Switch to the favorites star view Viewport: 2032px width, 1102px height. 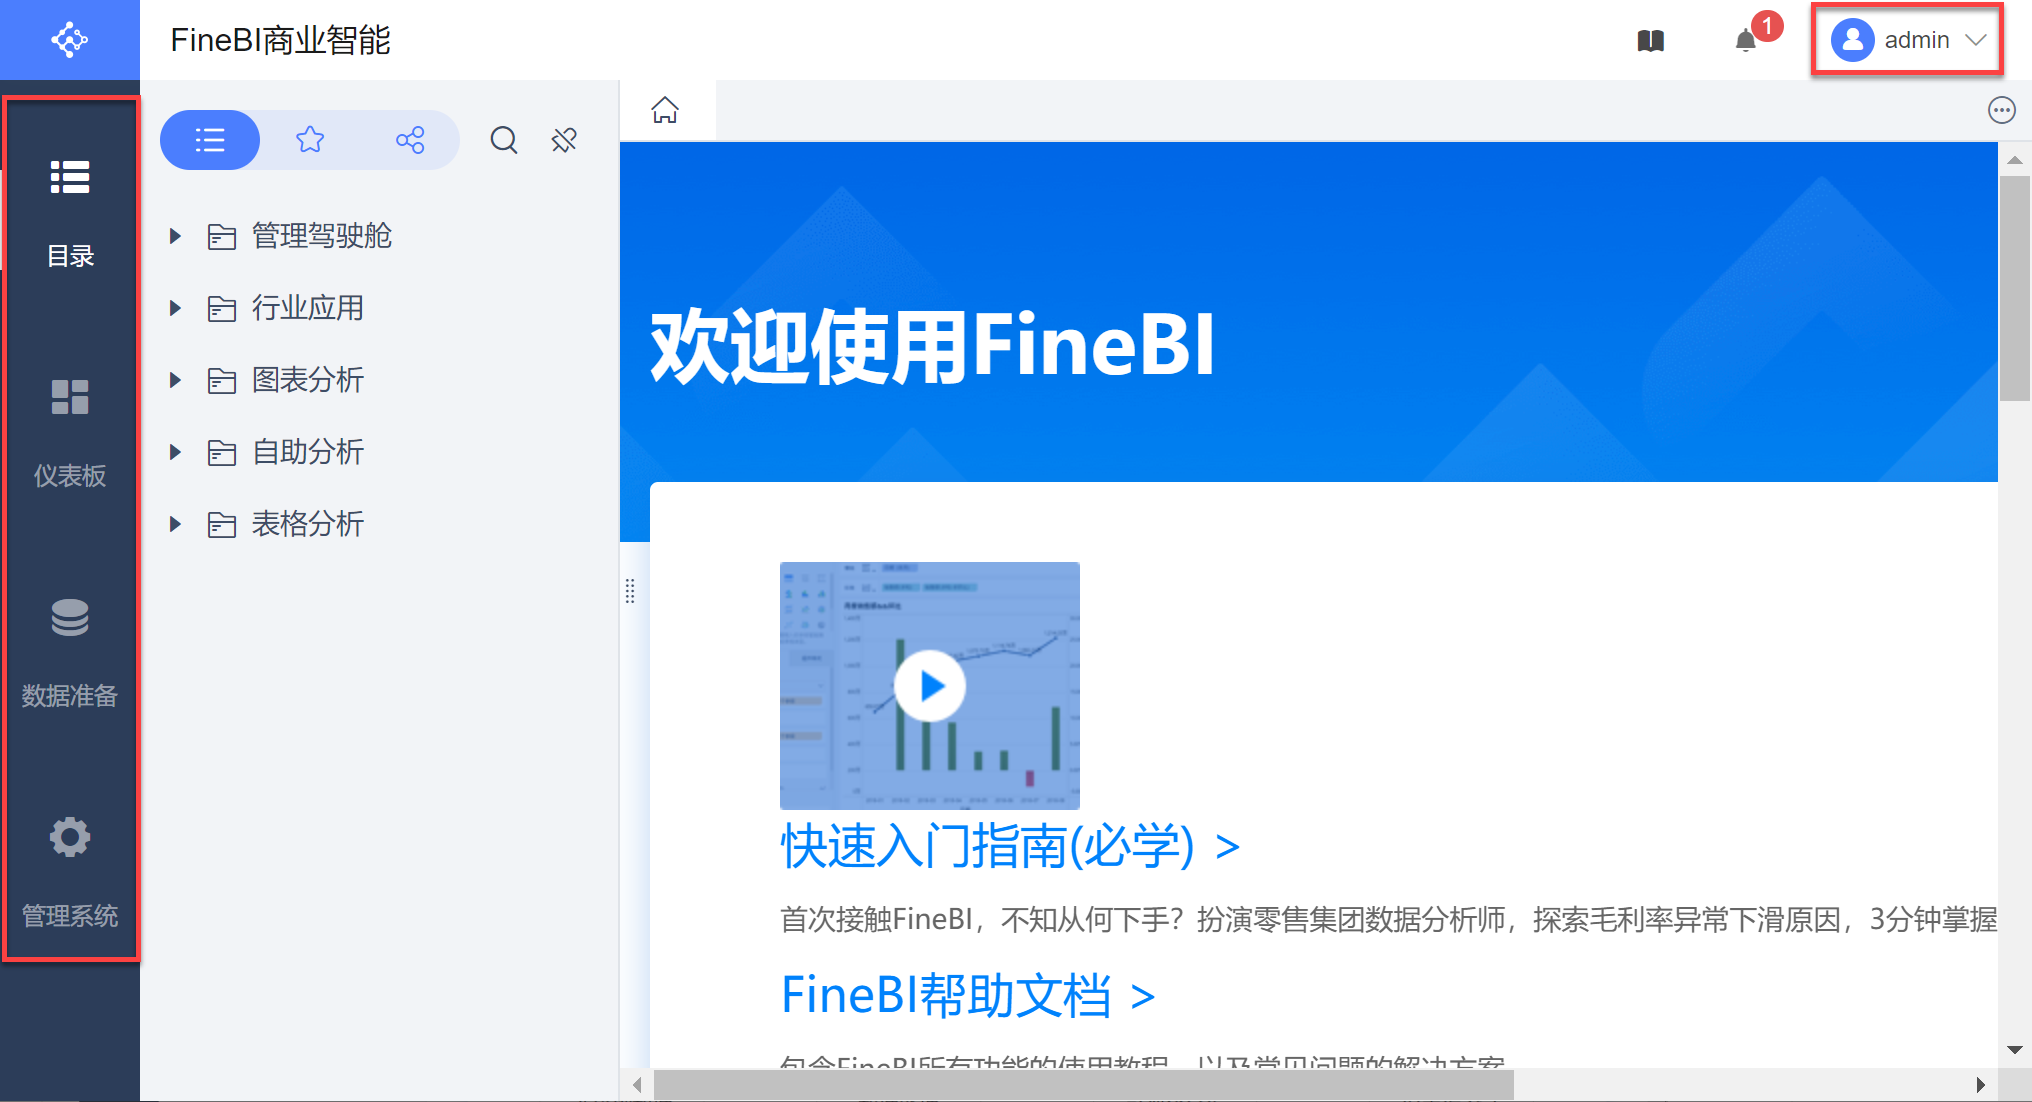coord(310,140)
